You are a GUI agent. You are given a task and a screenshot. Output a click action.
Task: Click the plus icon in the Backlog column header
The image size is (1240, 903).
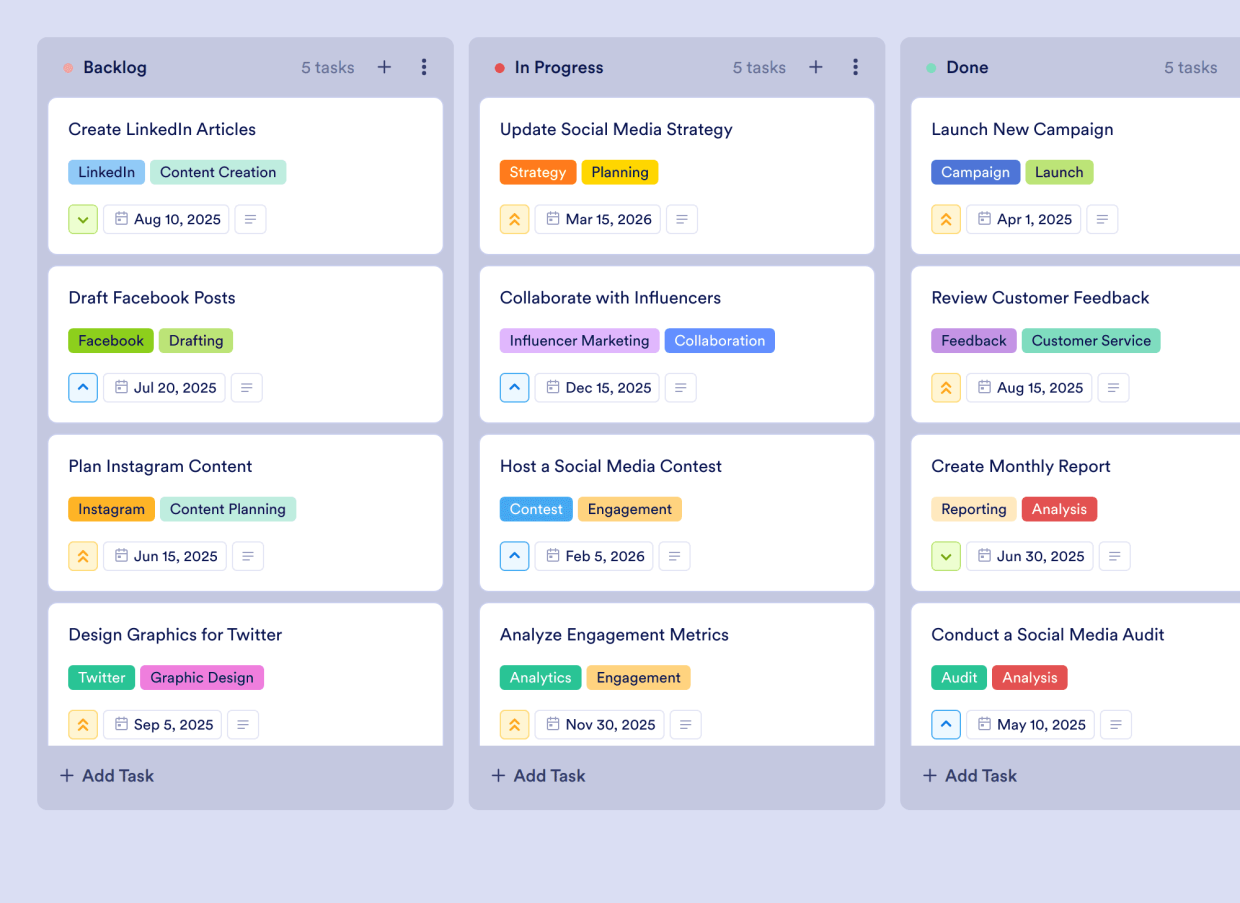[384, 67]
